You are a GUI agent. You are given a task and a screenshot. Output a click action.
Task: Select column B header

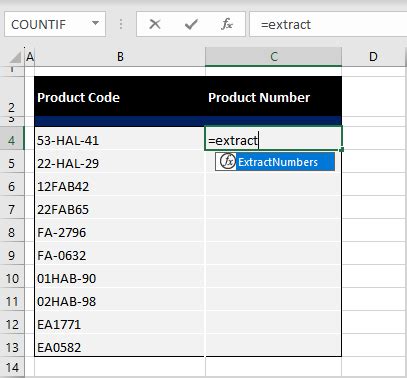pos(120,57)
